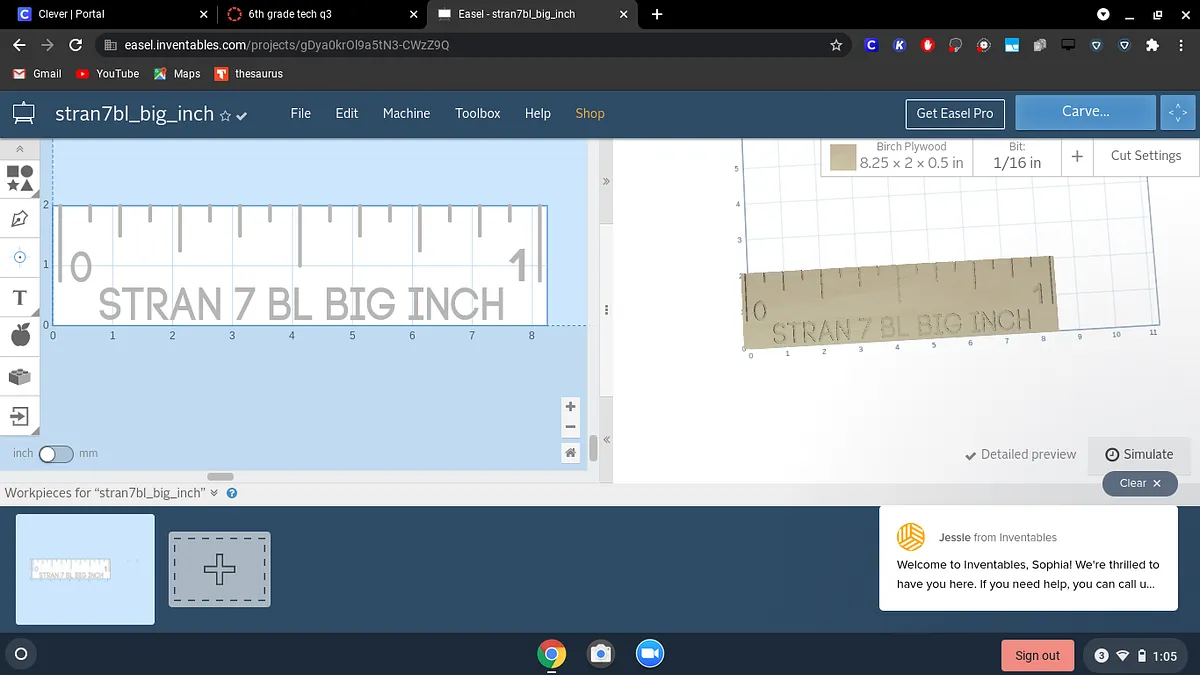Click the Birch Plywood material swatch
This screenshot has height=675, width=1200.
843,157
